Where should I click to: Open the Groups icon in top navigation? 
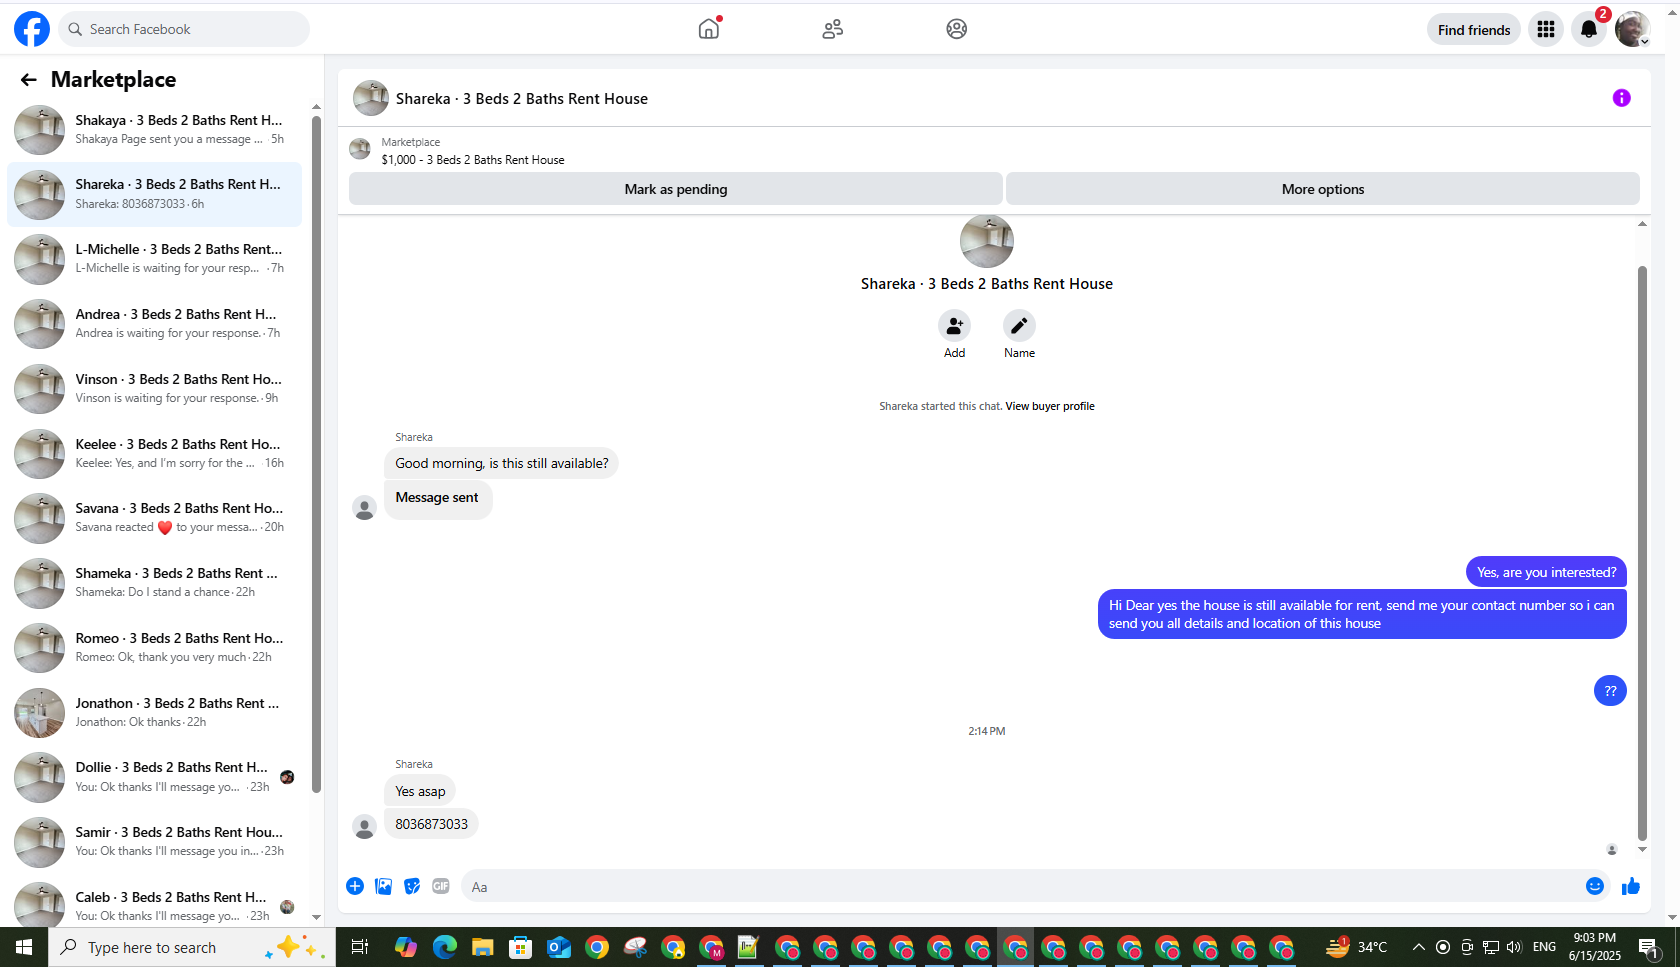tap(957, 29)
